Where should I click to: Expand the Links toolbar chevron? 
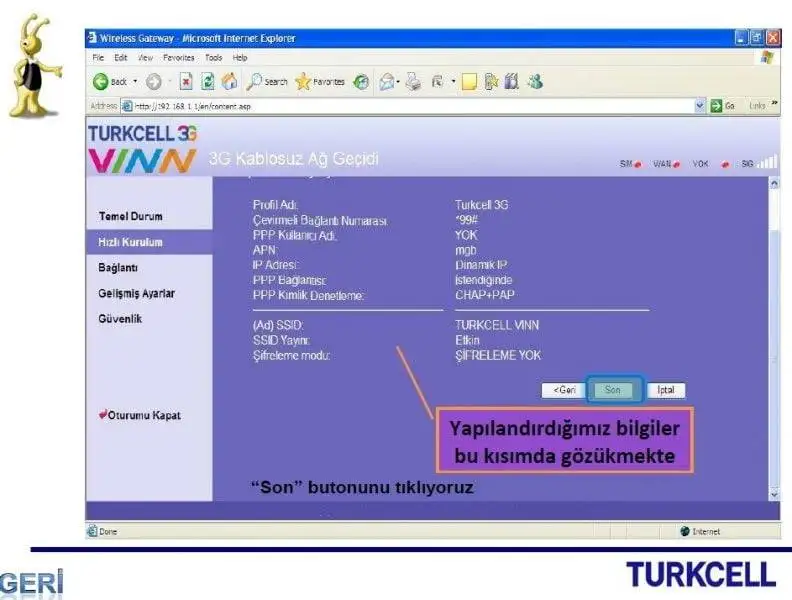[x=774, y=104]
